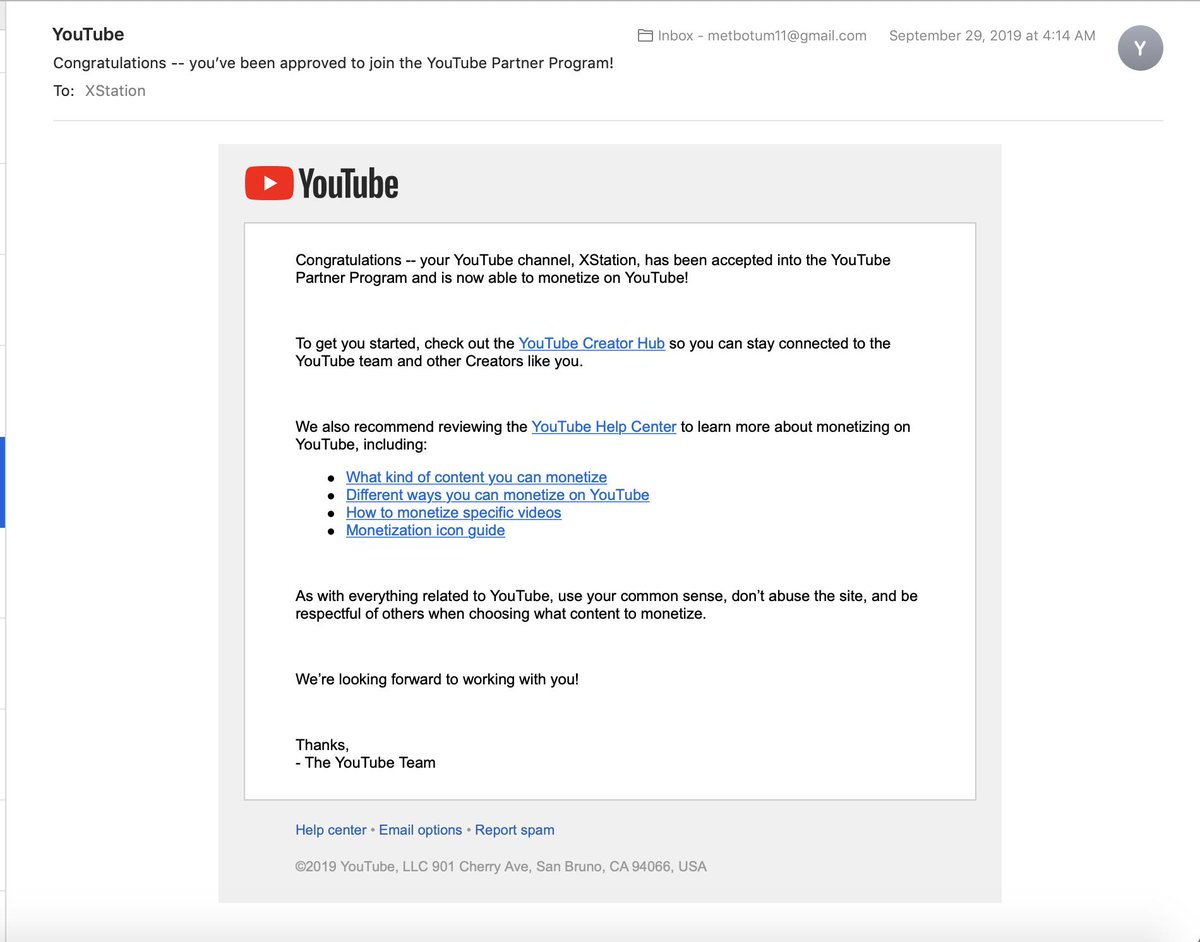The height and width of the screenshot is (942, 1200).
Task: Click the 'To:' label in the header
Action: (63, 91)
